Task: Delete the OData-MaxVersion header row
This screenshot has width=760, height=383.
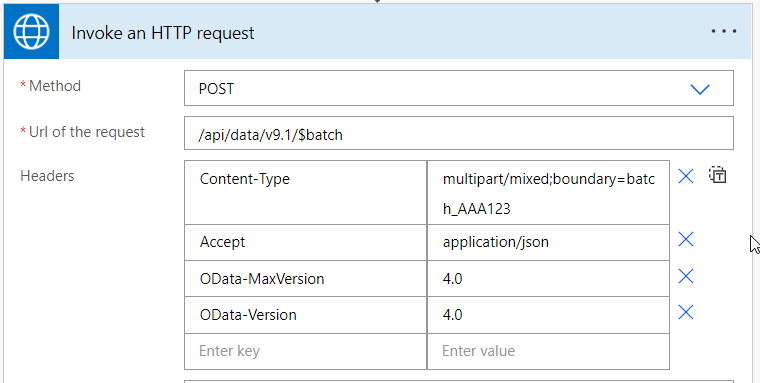Action: [x=686, y=276]
